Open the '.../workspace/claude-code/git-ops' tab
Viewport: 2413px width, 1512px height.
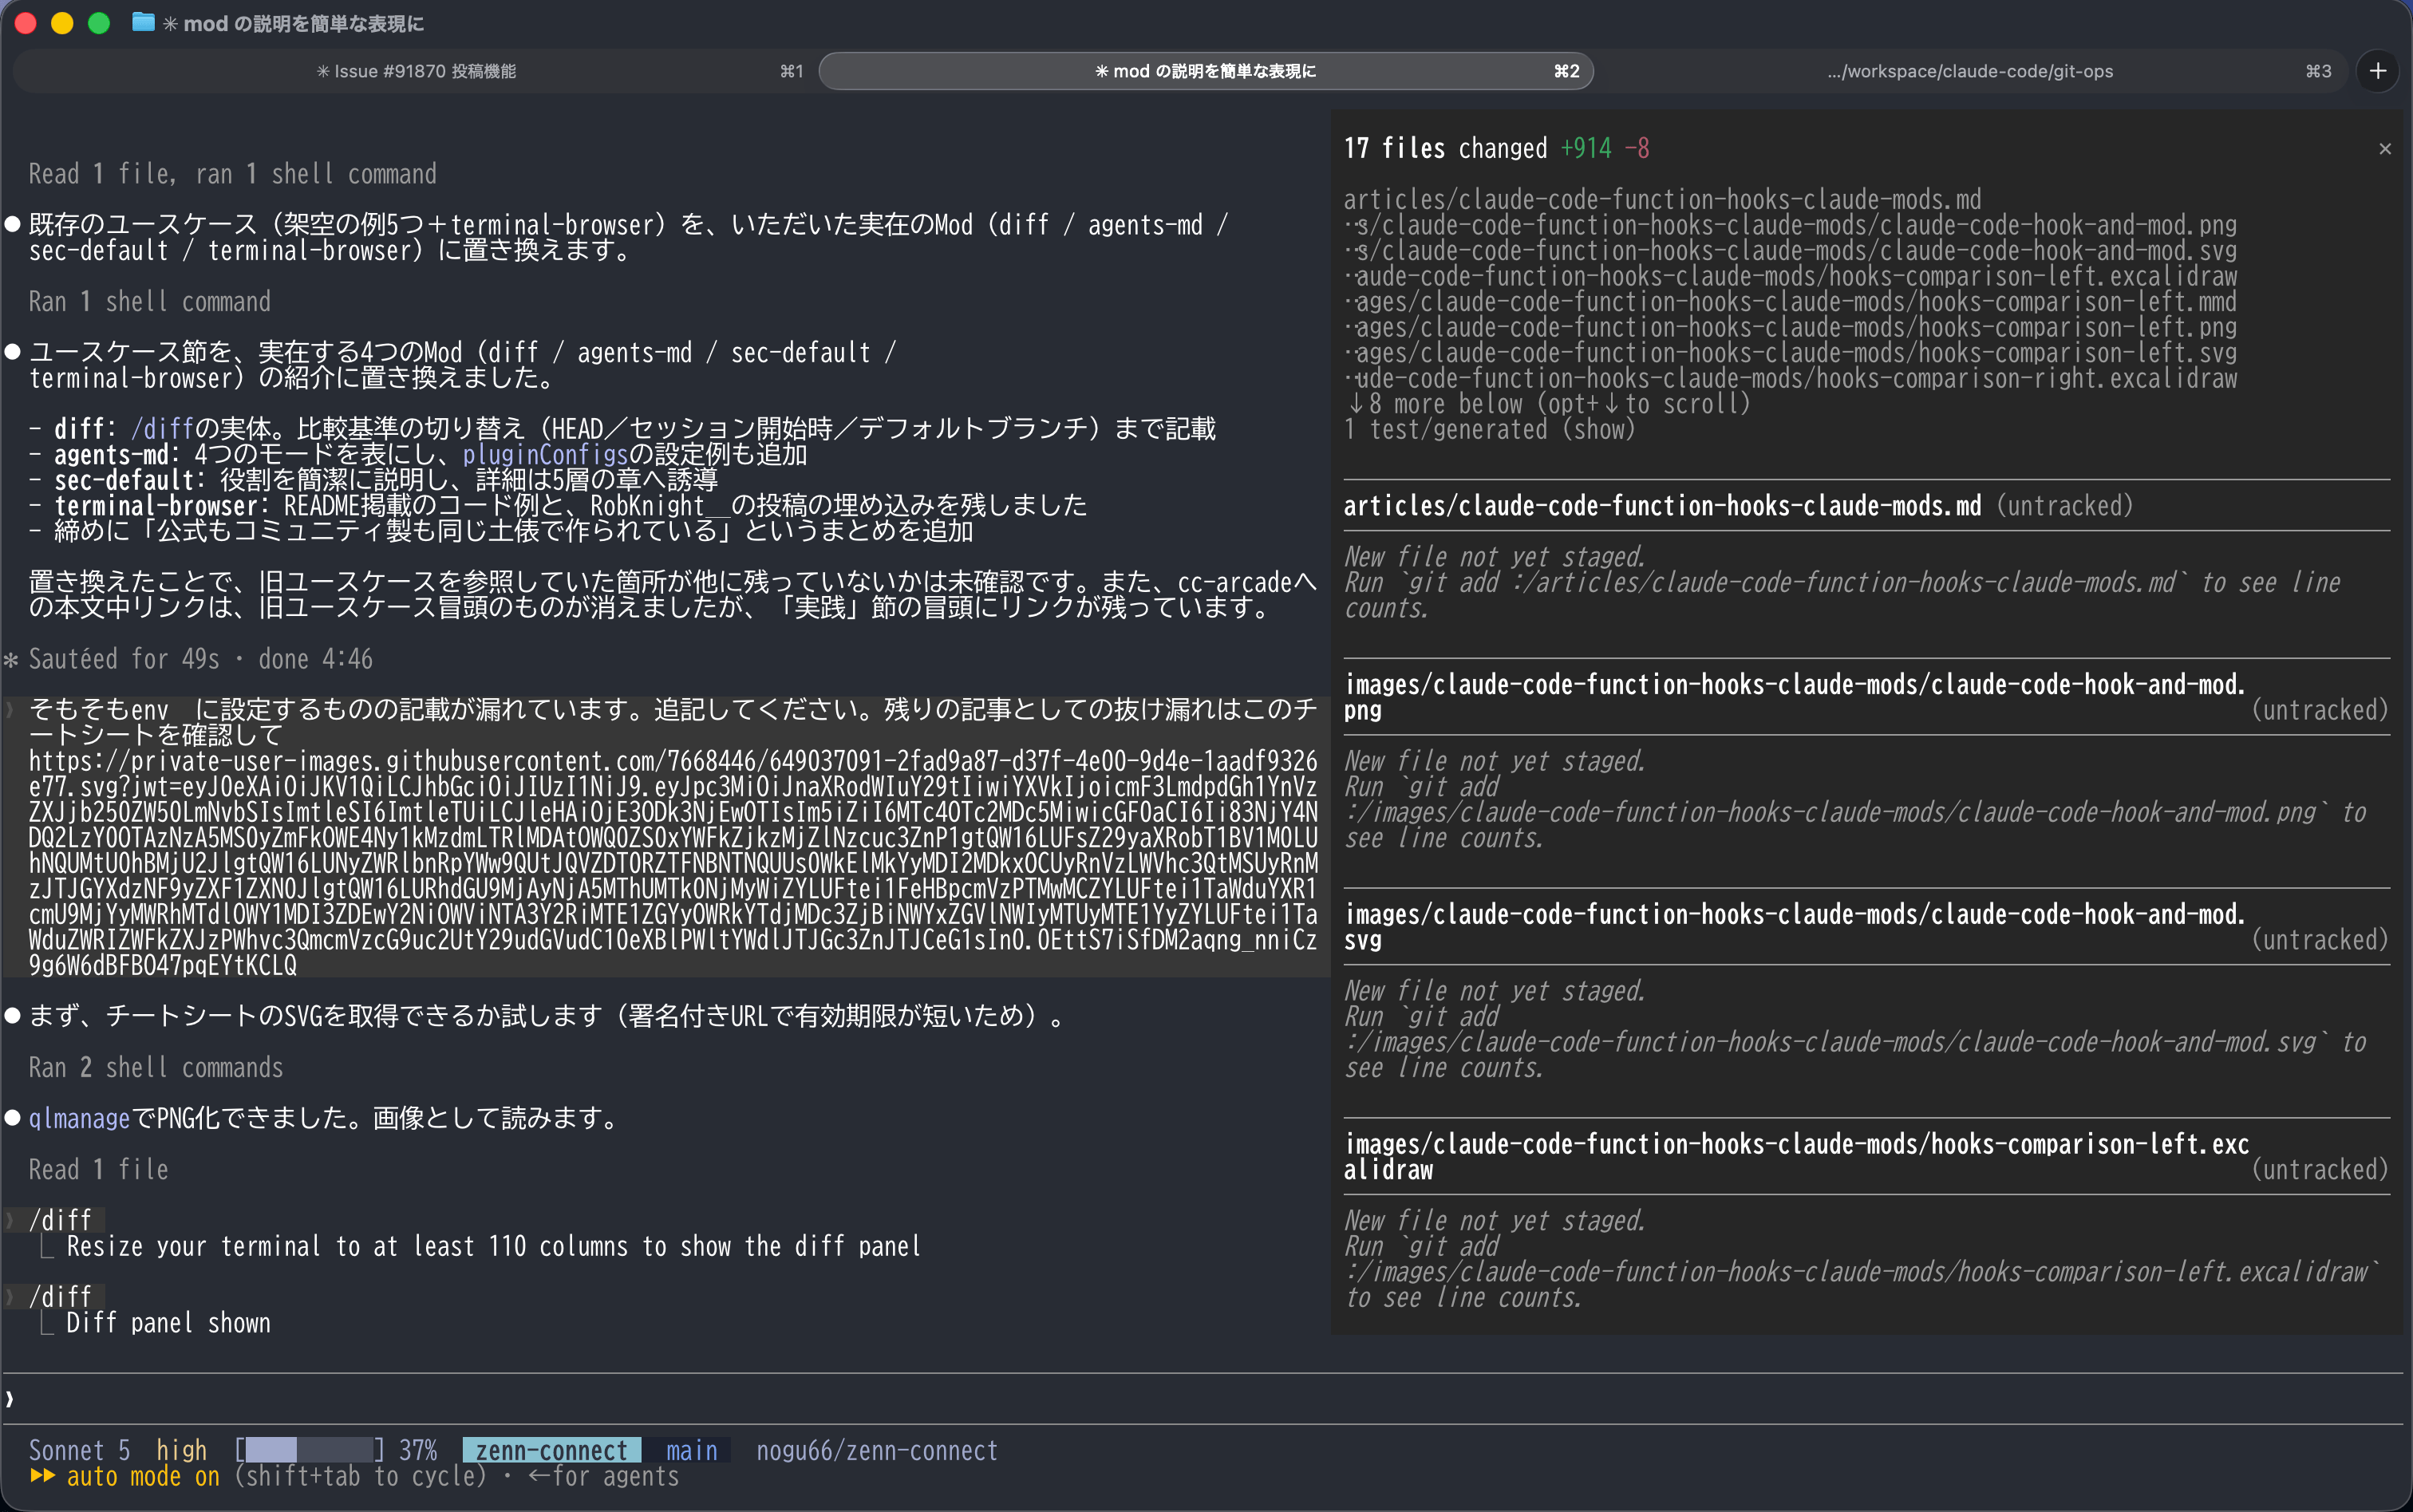click(x=1970, y=71)
